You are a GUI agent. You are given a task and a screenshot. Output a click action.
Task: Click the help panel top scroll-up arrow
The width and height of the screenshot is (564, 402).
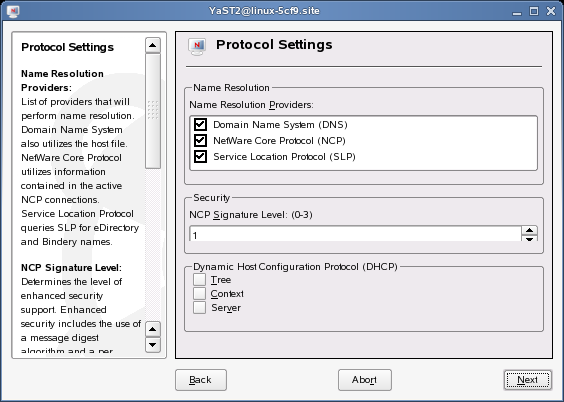coord(153,45)
